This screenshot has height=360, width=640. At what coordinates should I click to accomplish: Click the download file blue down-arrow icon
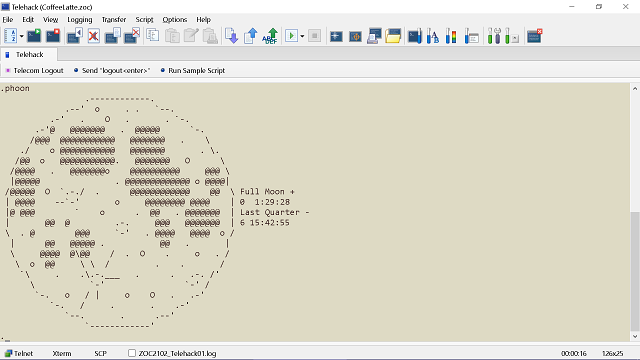point(231,36)
